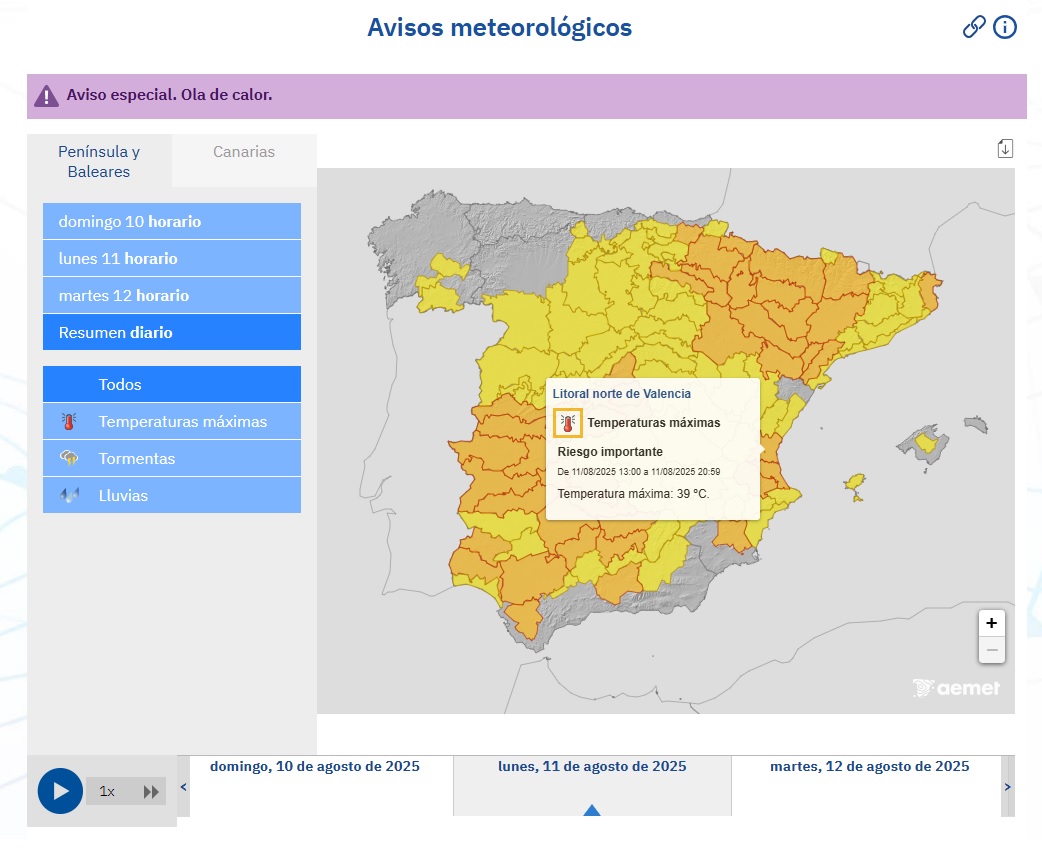1042x850 pixels.
Task: Toggle the martes 12 horario view
Action: (x=171, y=295)
